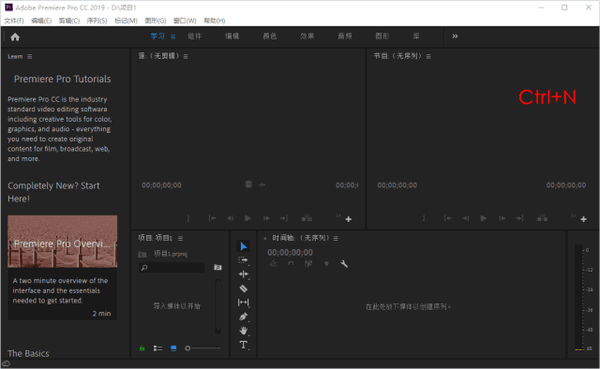The image size is (600, 369).
Task: Open the Program monitor panel menu
Action: 429,56
